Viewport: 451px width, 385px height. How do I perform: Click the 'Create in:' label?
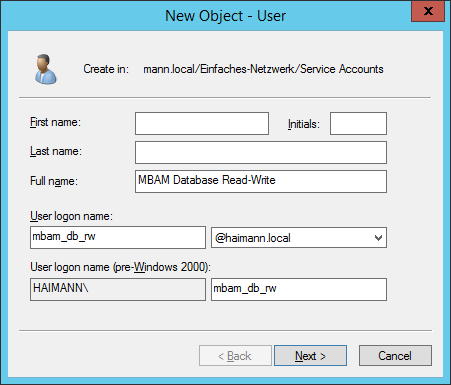[x=106, y=69]
